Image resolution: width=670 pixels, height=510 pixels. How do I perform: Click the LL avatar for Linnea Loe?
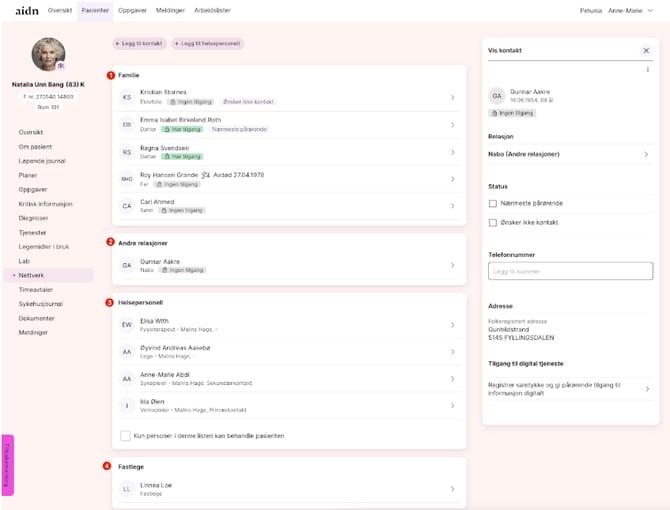[x=127, y=489]
